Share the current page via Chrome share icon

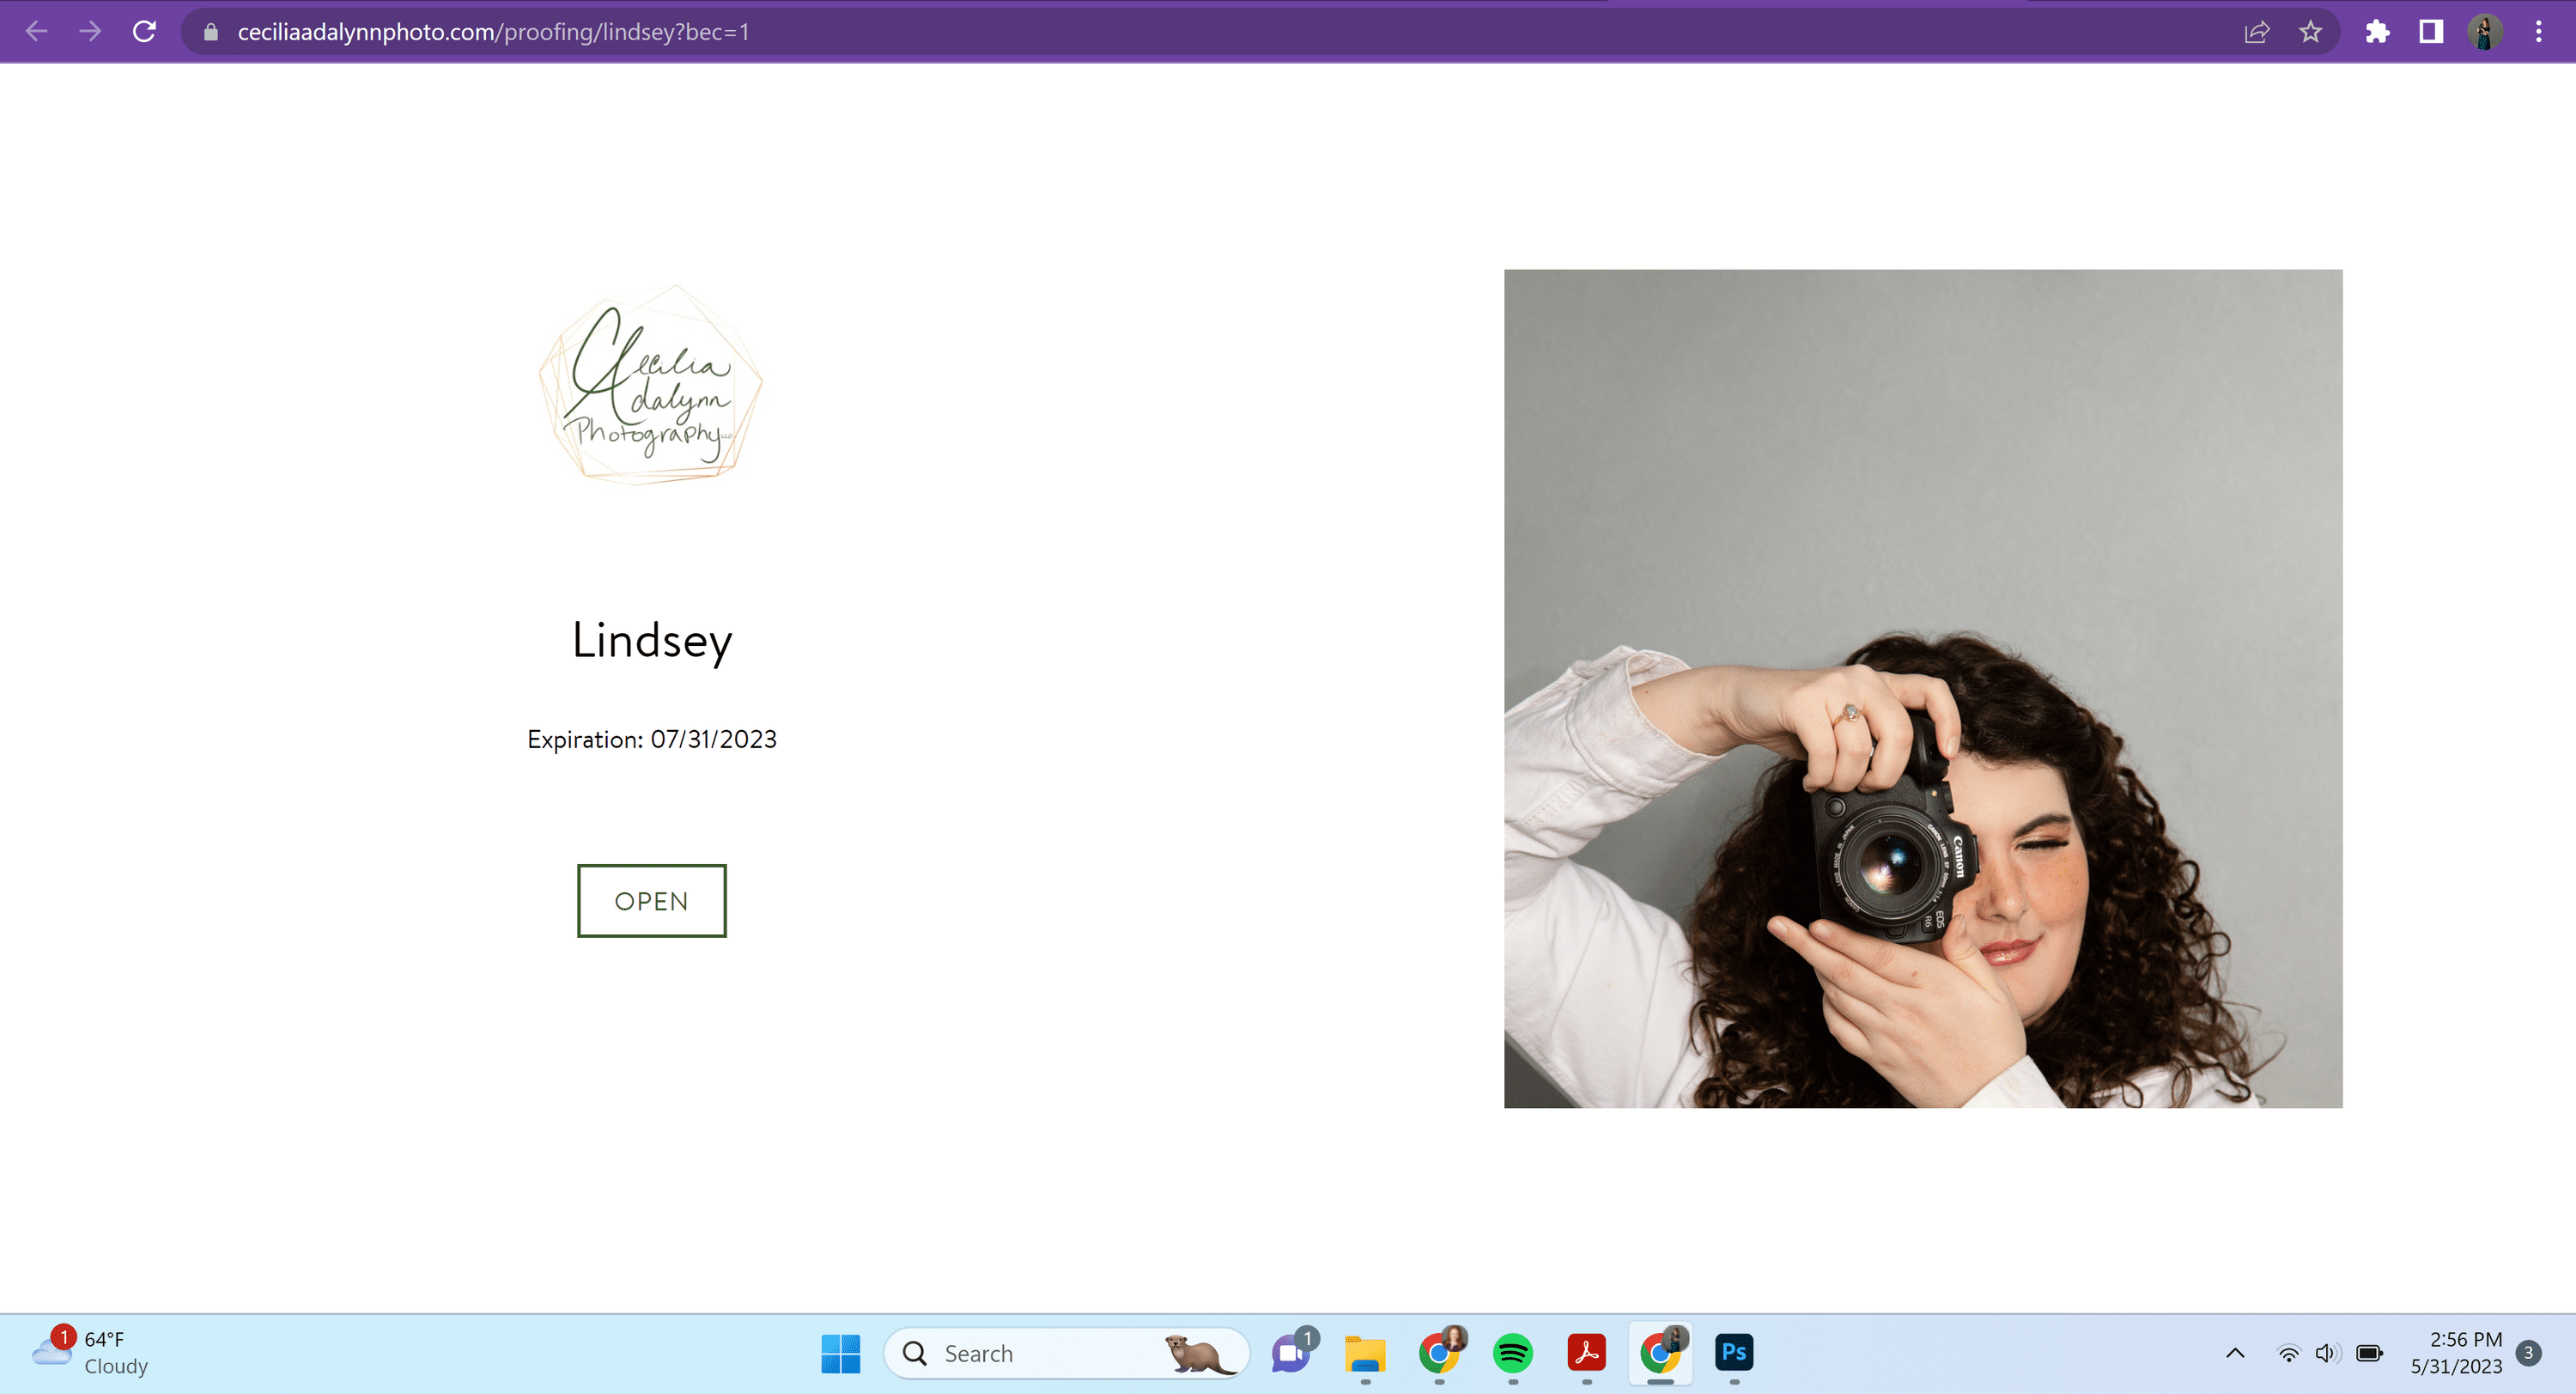[x=2258, y=31]
